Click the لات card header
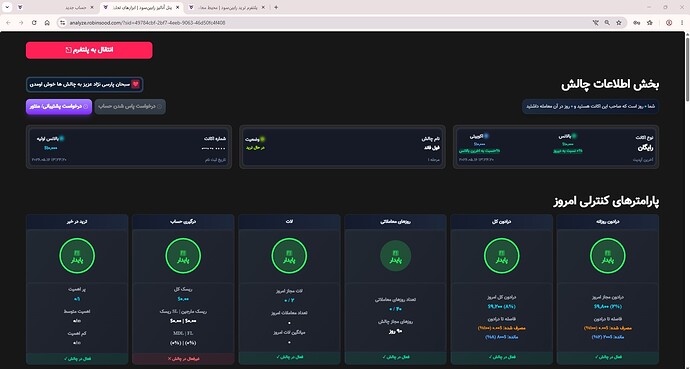This screenshot has width=690, height=369. [289, 222]
